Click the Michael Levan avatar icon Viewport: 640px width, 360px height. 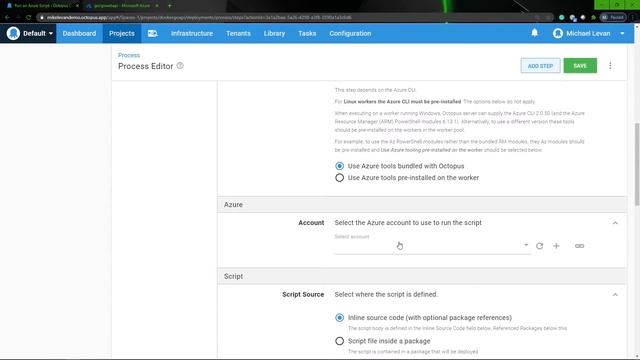[x=558, y=33]
